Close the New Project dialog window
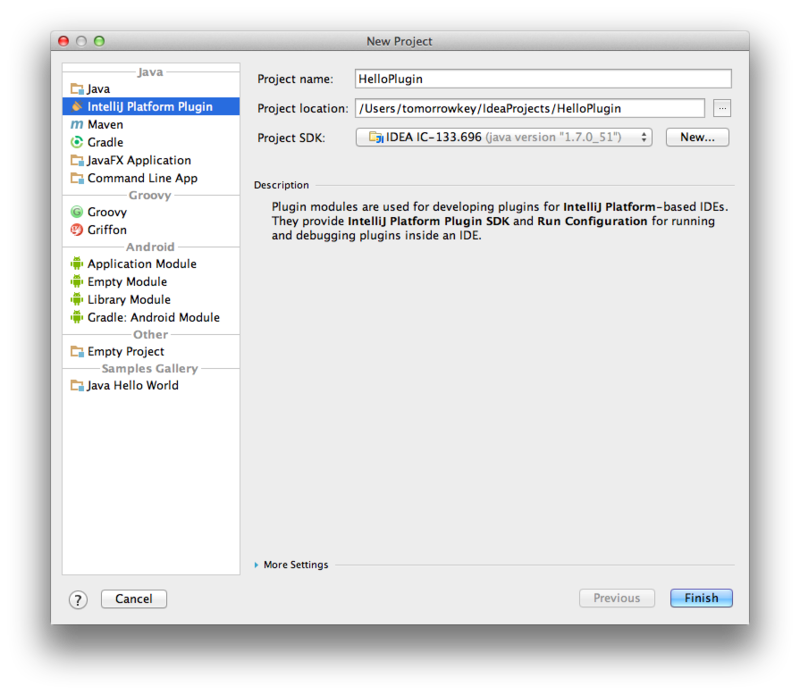The height and width of the screenshot is (695, 800). pos(64,41)
